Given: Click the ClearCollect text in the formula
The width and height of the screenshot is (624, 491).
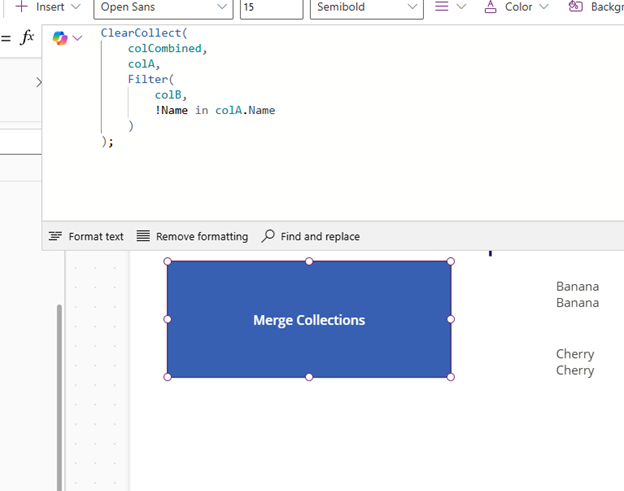Looking at the screenshot, I should (142, 33).
